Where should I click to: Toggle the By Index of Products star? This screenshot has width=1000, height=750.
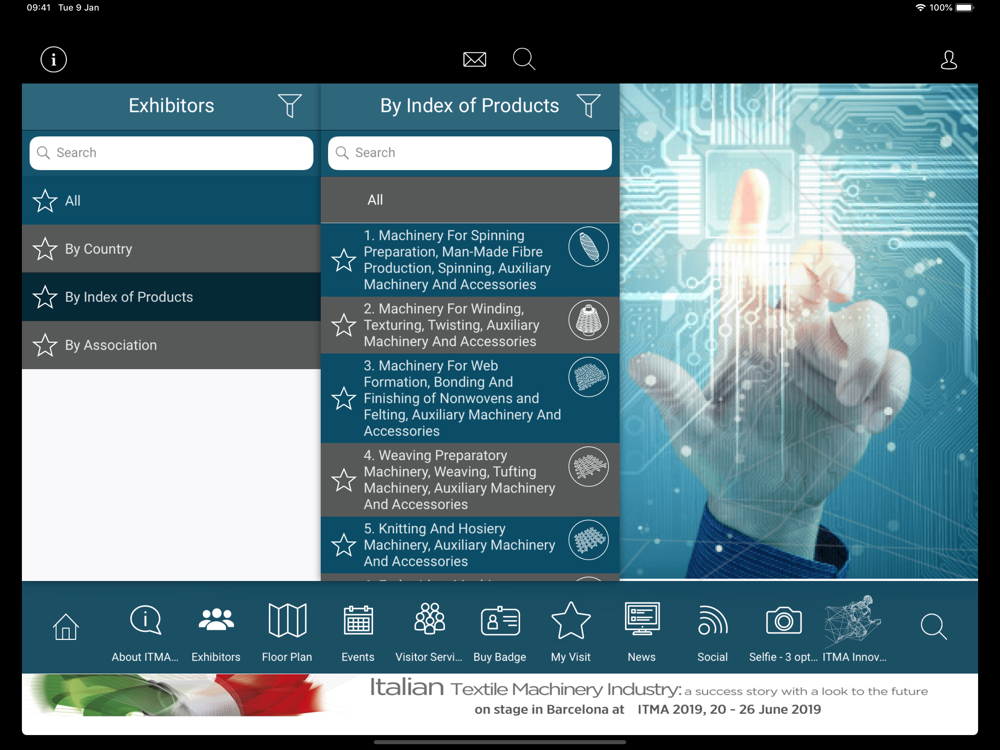pyautogui.click(x=45, y=297)
